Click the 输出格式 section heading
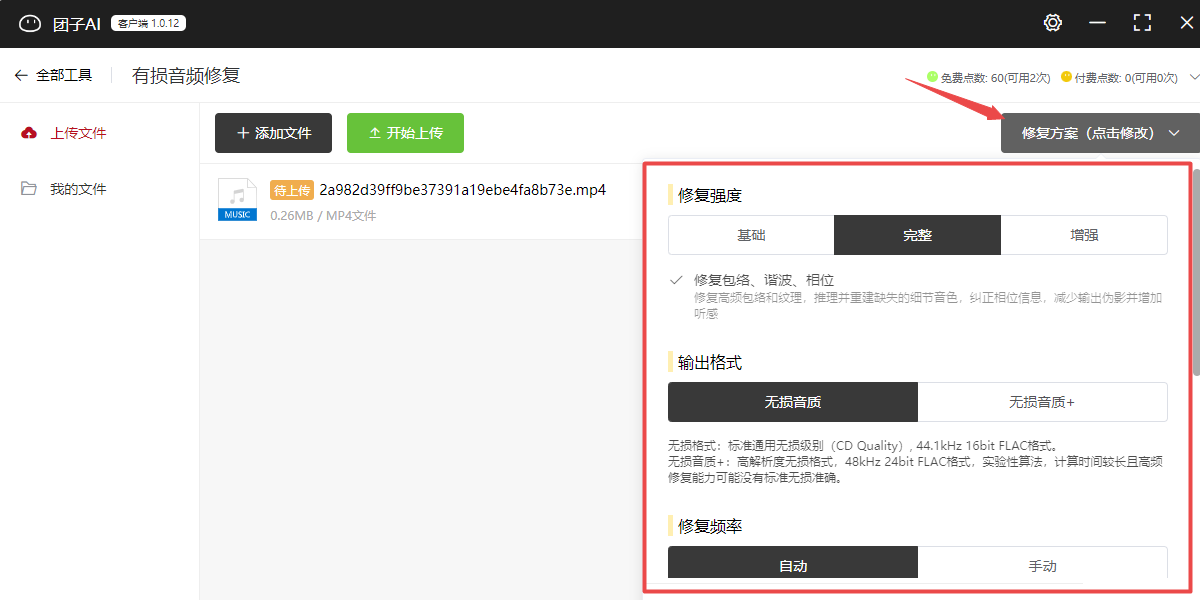 click(x=710, y=362)
